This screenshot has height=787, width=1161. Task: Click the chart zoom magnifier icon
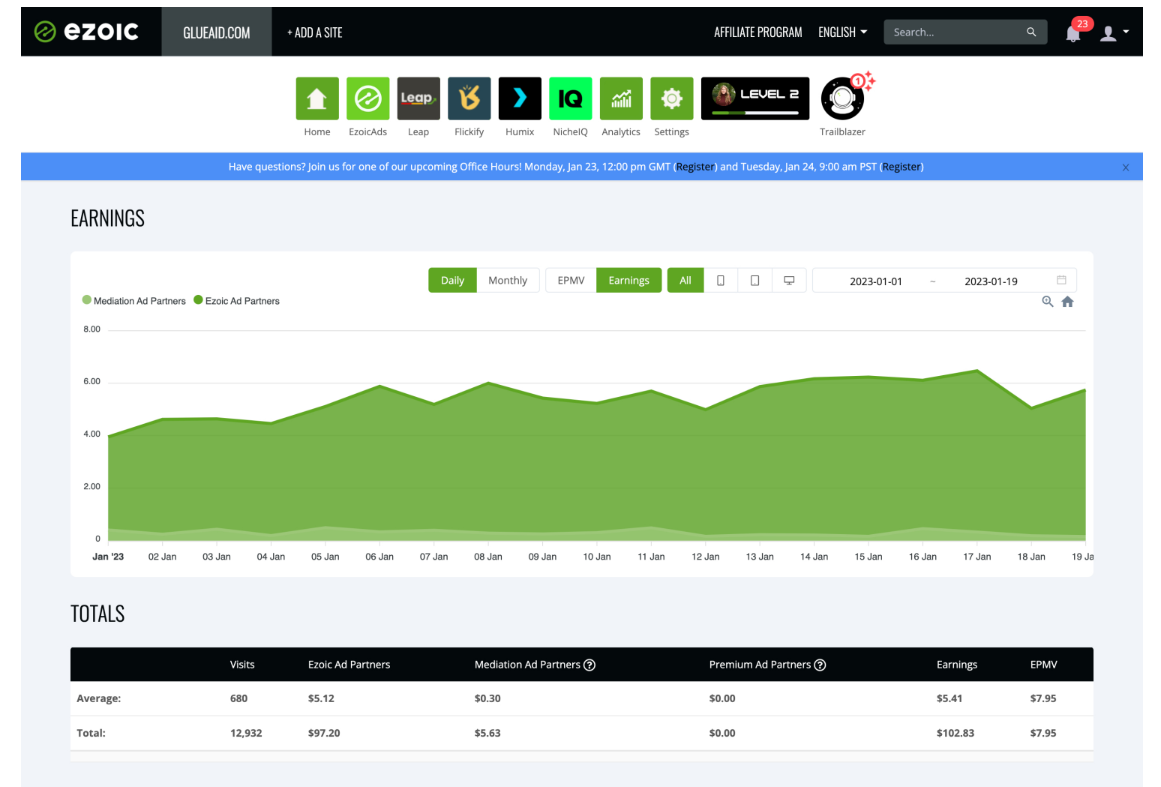(x=1048, y=301)
